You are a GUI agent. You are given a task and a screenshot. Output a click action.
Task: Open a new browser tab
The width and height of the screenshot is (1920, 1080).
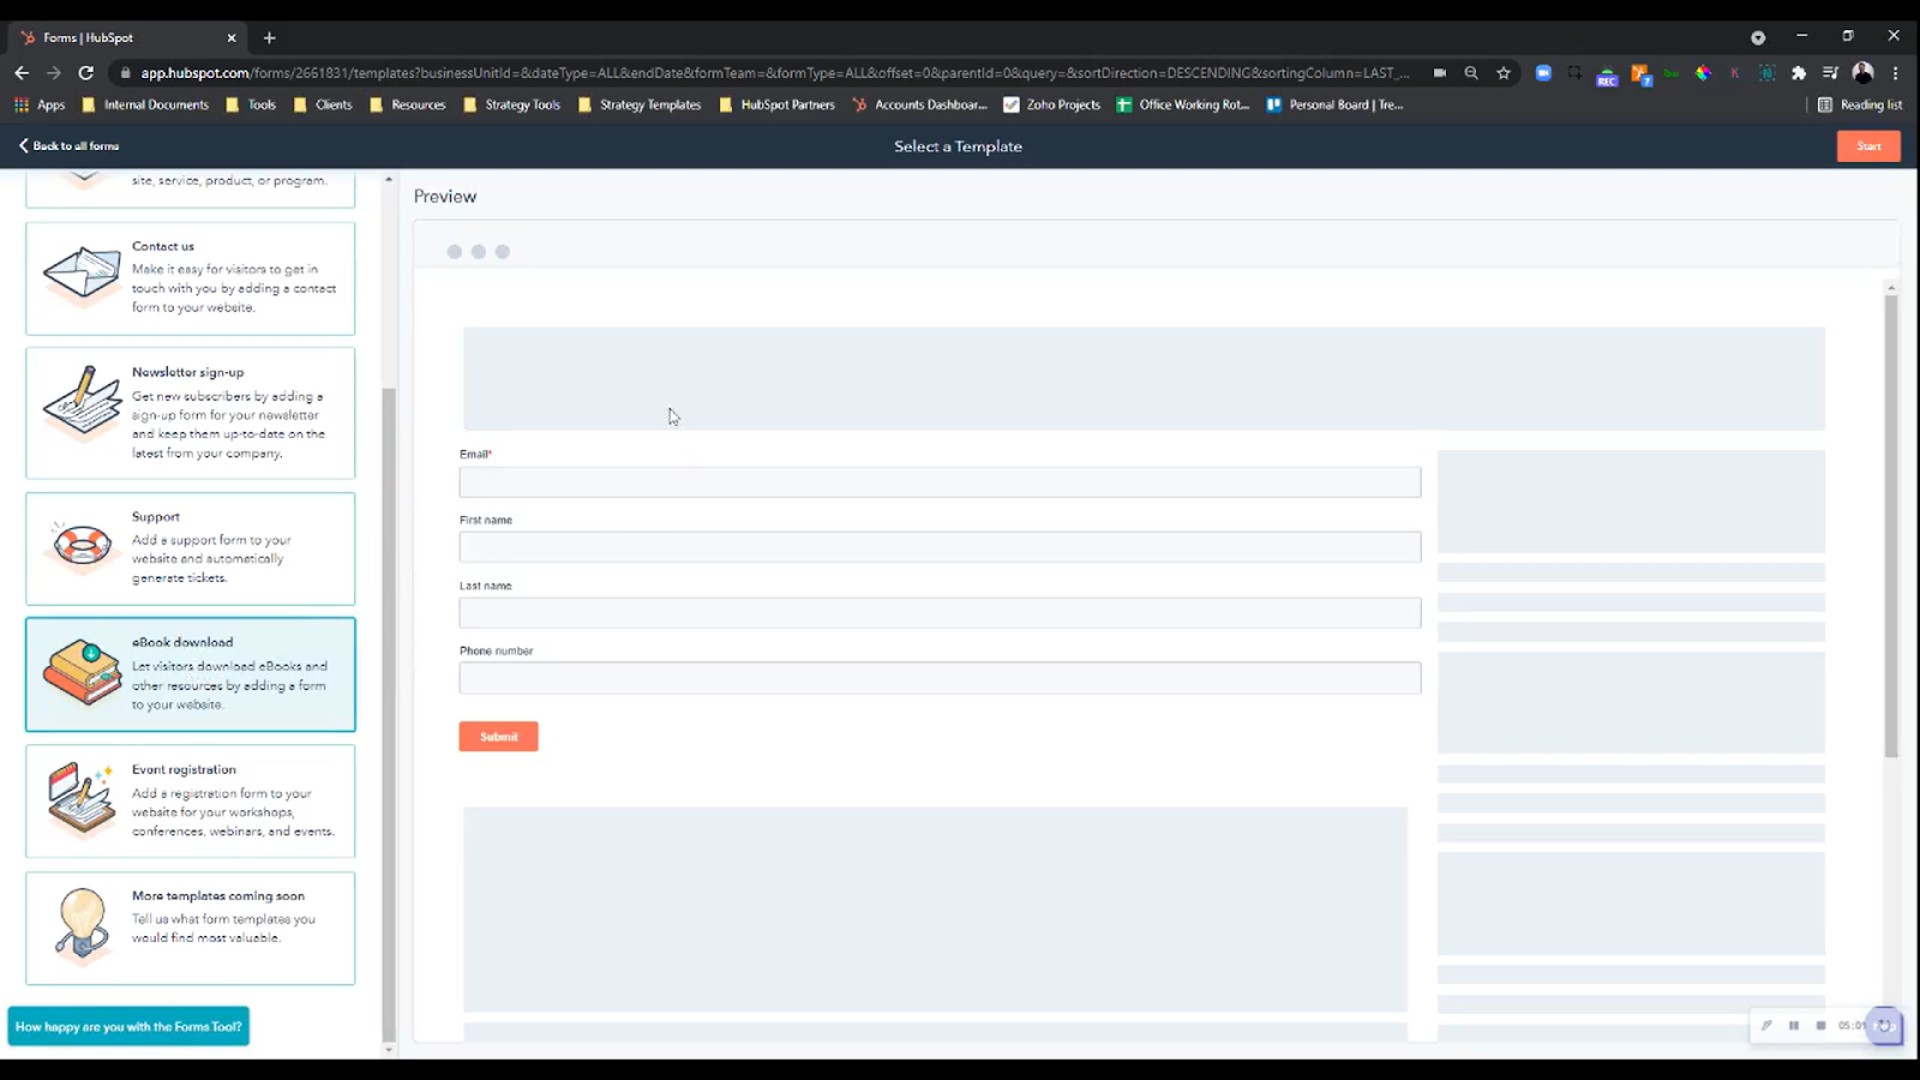tap(269, 38)
